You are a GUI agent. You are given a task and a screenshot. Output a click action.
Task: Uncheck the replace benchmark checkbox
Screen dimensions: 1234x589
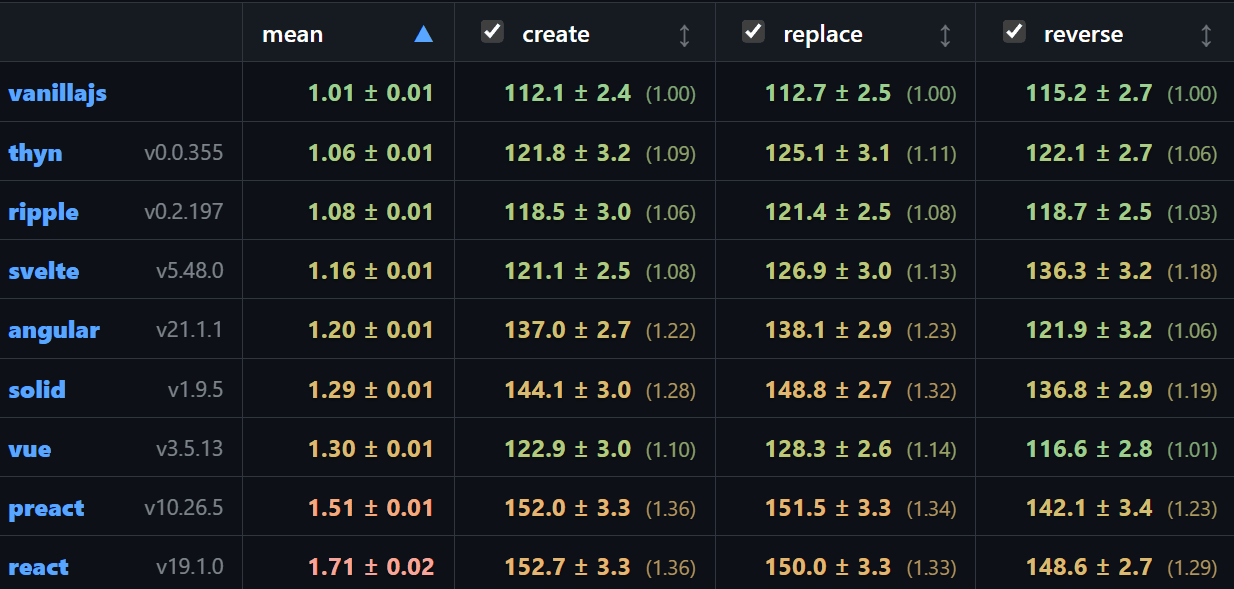pos(752,31)
